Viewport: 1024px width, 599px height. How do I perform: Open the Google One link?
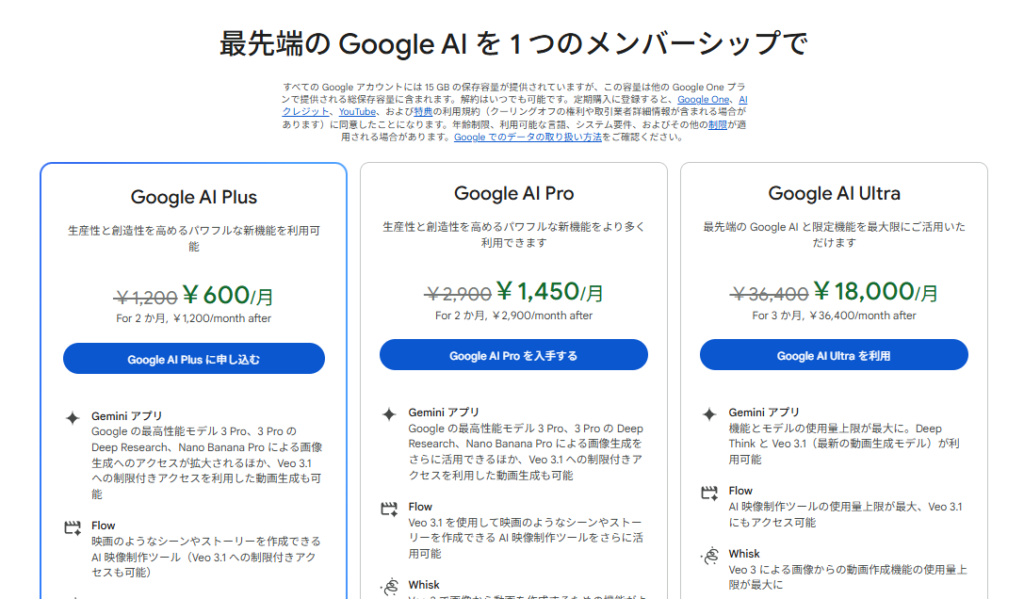tap(702, 99)
